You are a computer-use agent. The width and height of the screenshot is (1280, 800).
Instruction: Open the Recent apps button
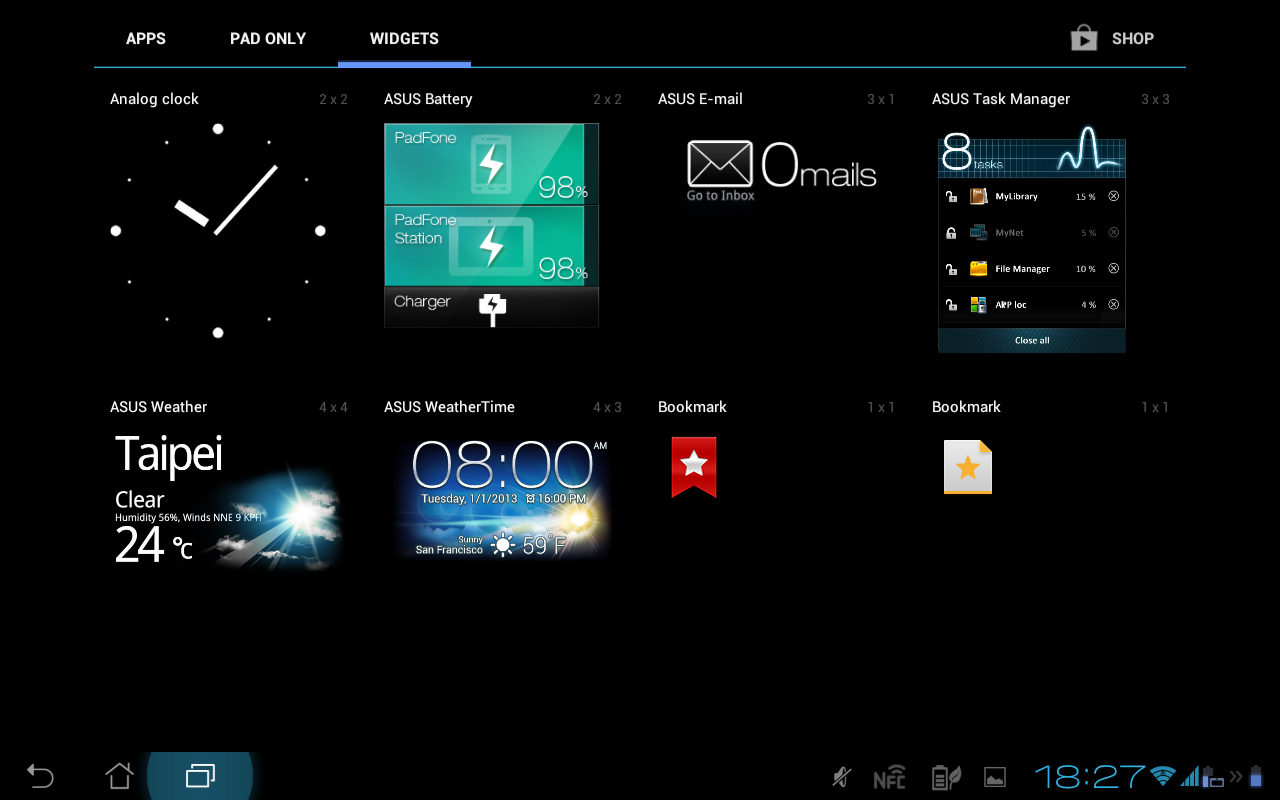200,775
